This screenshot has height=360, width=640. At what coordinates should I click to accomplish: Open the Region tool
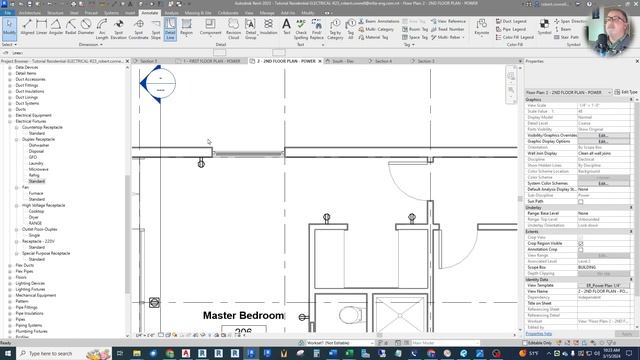187,28
